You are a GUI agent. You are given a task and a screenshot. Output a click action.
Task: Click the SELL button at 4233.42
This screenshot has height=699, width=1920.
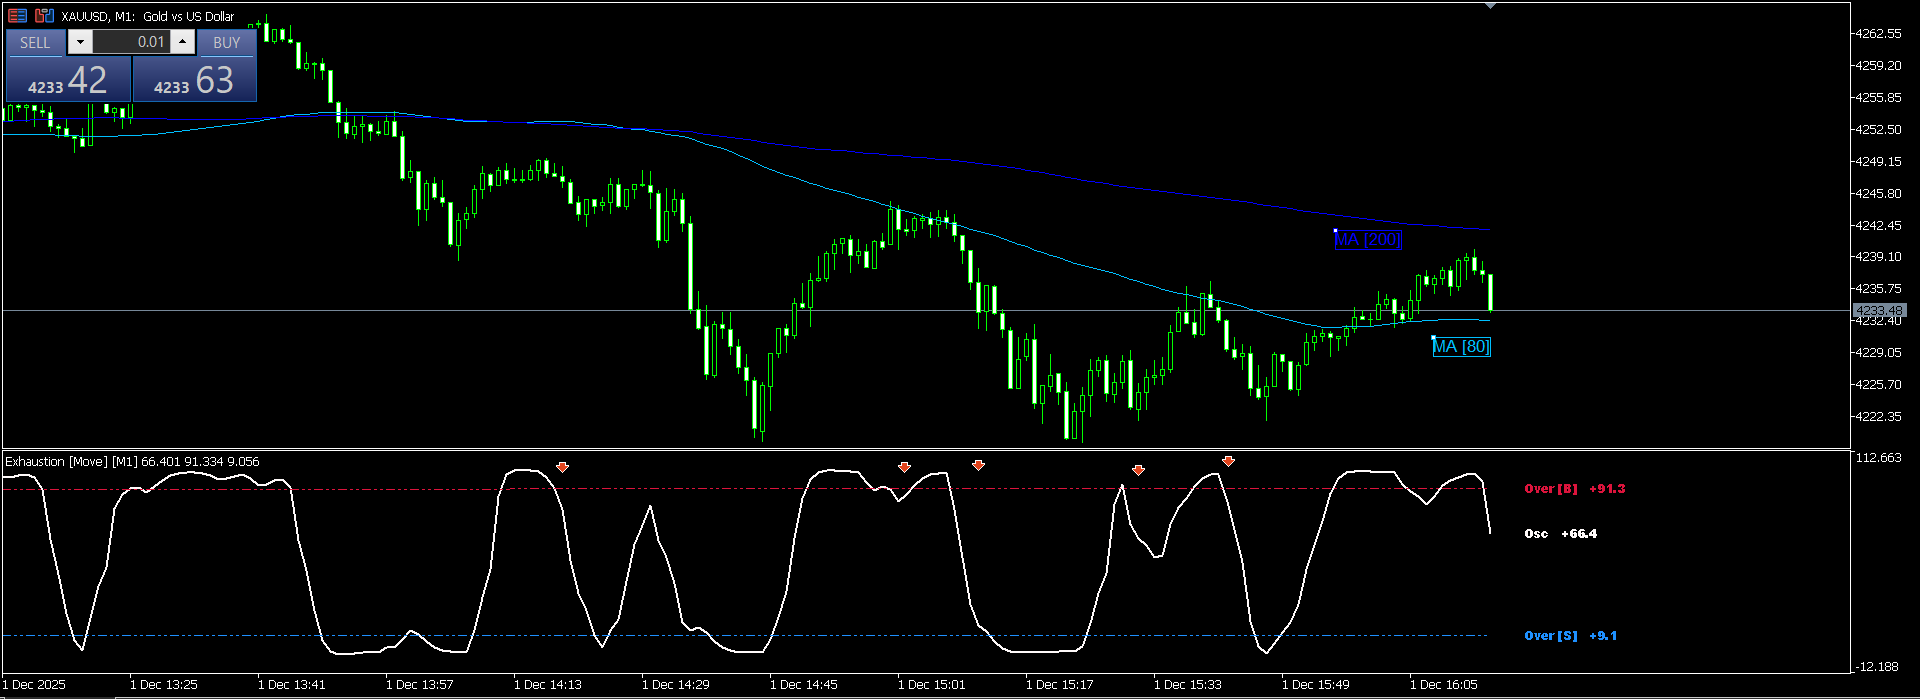[68, 66]
